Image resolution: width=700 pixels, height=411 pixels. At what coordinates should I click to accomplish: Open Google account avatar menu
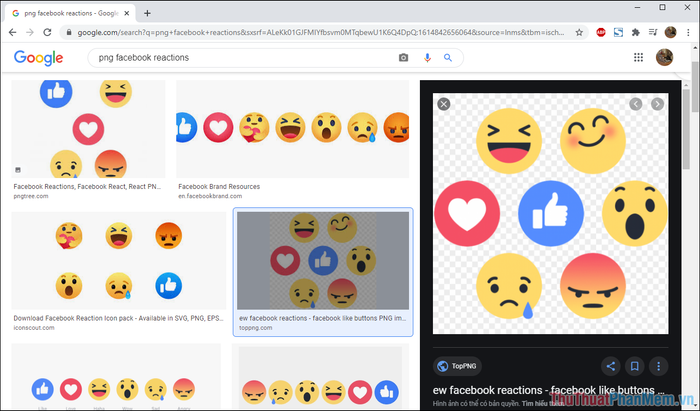click(x=664, y=57)
